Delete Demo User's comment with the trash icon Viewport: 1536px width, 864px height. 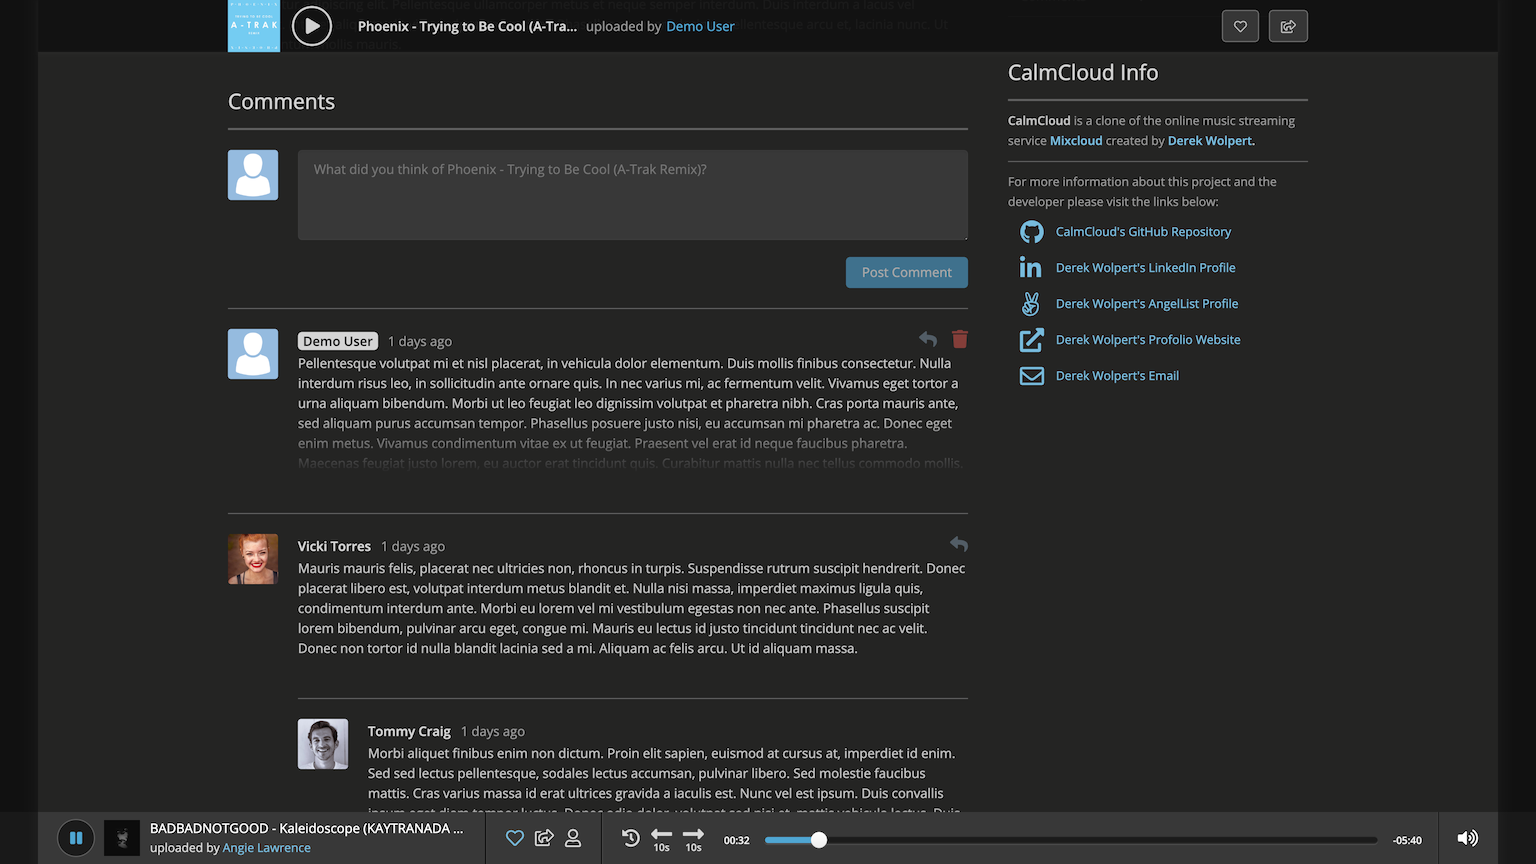960,339
